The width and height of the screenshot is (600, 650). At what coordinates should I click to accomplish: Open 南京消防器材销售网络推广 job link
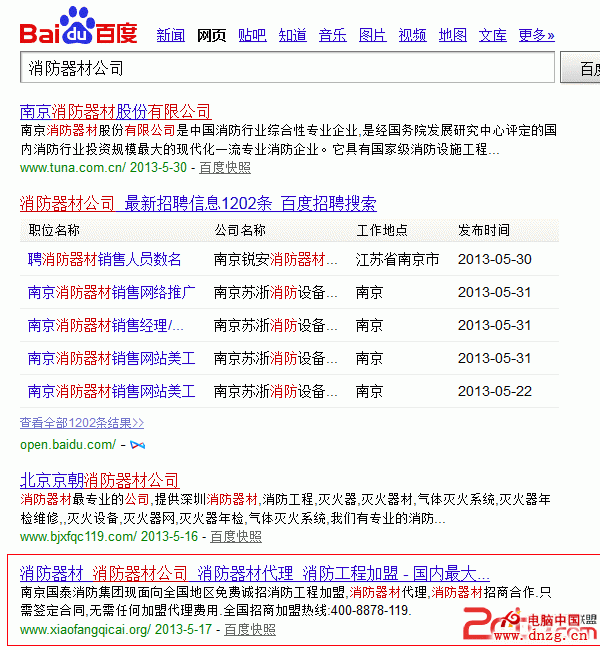112,292
